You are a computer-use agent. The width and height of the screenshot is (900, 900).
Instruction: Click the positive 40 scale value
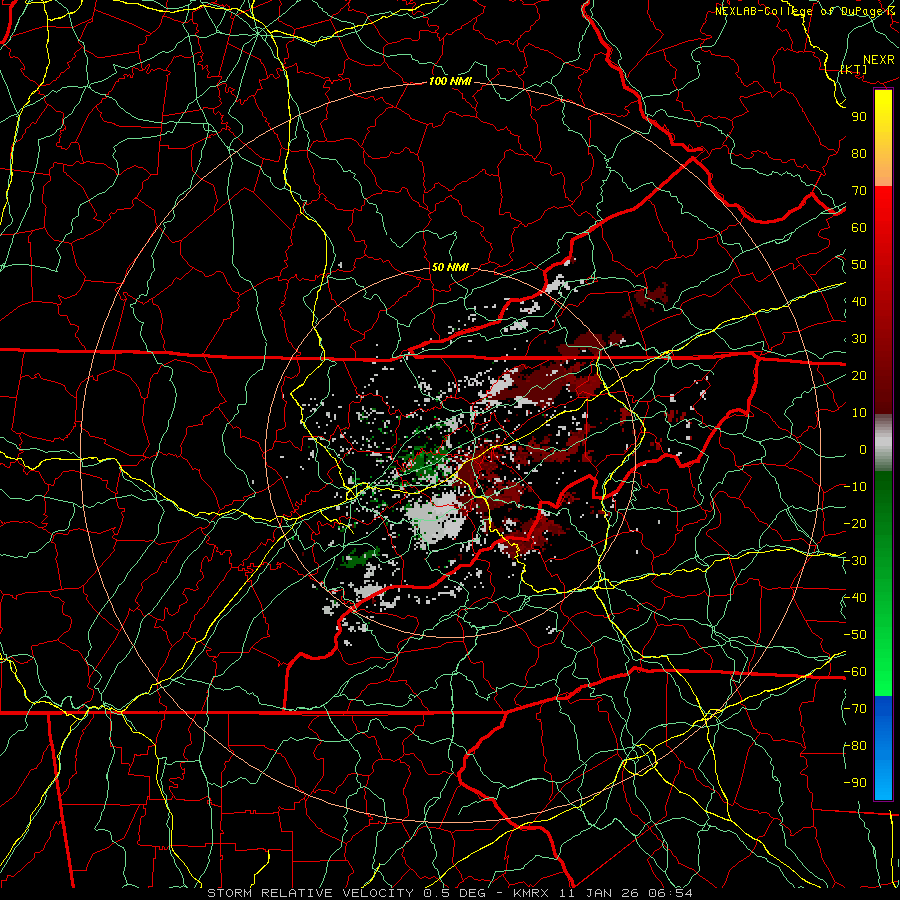tap(859, 301)
